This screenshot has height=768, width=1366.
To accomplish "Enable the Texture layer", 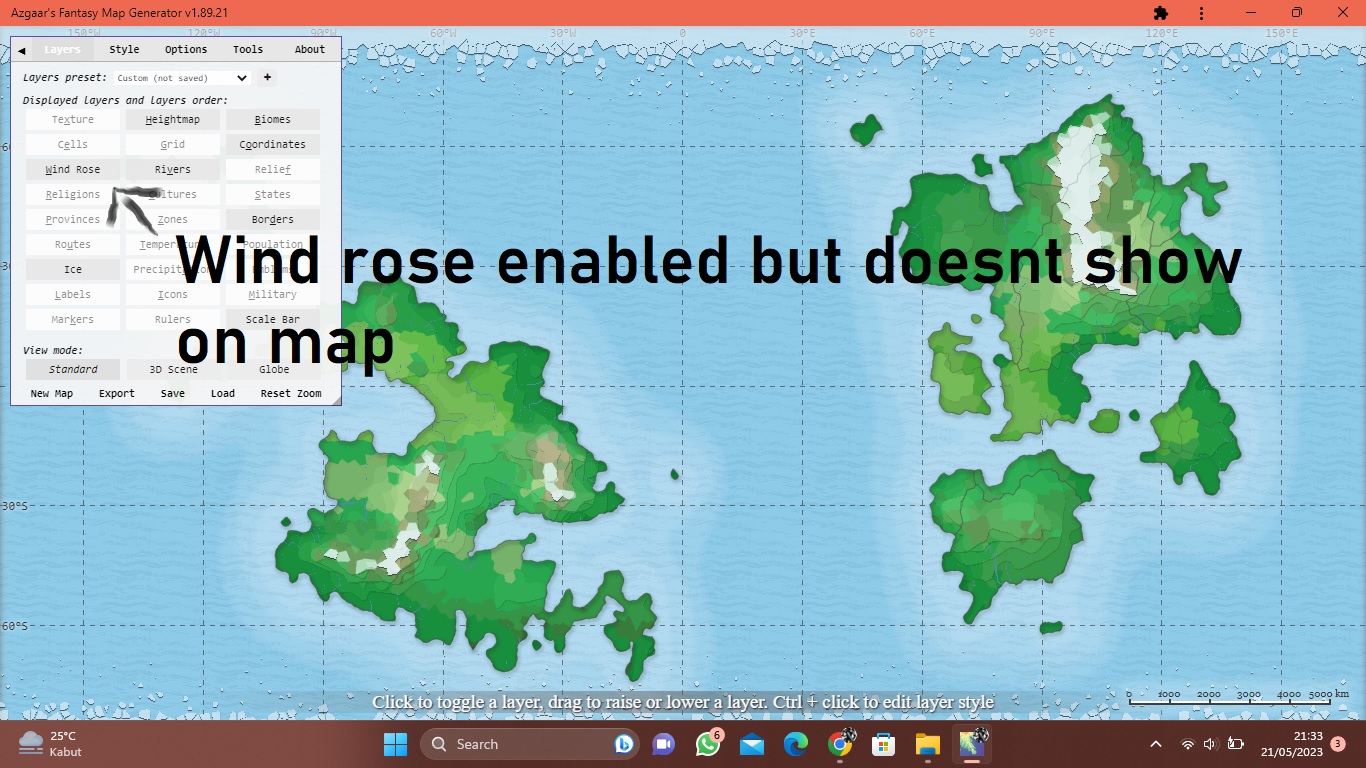I will tap(71, 119).
